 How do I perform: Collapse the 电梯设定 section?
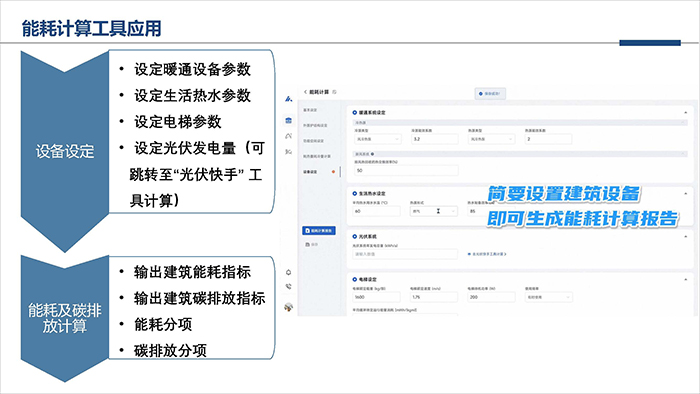pos(686,279)
